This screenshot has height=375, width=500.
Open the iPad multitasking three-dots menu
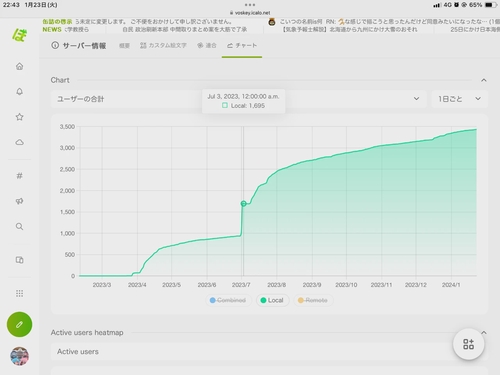tap(250, 5)
